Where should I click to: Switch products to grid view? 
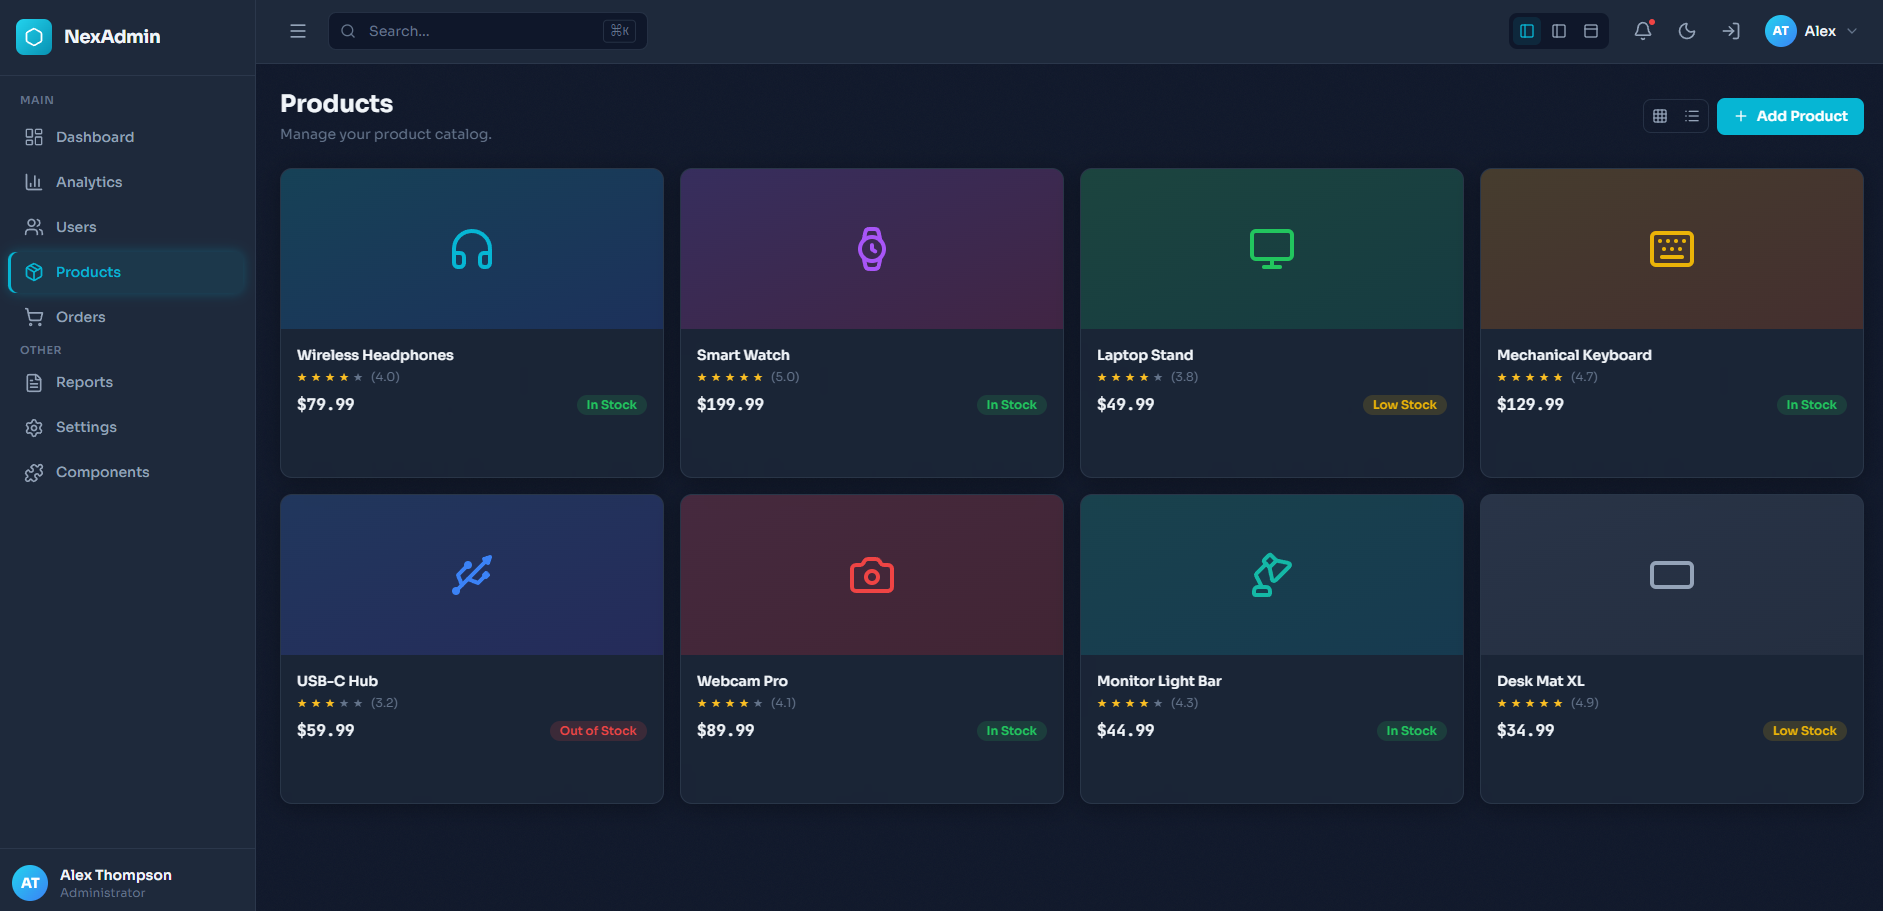click(1660, 116)
